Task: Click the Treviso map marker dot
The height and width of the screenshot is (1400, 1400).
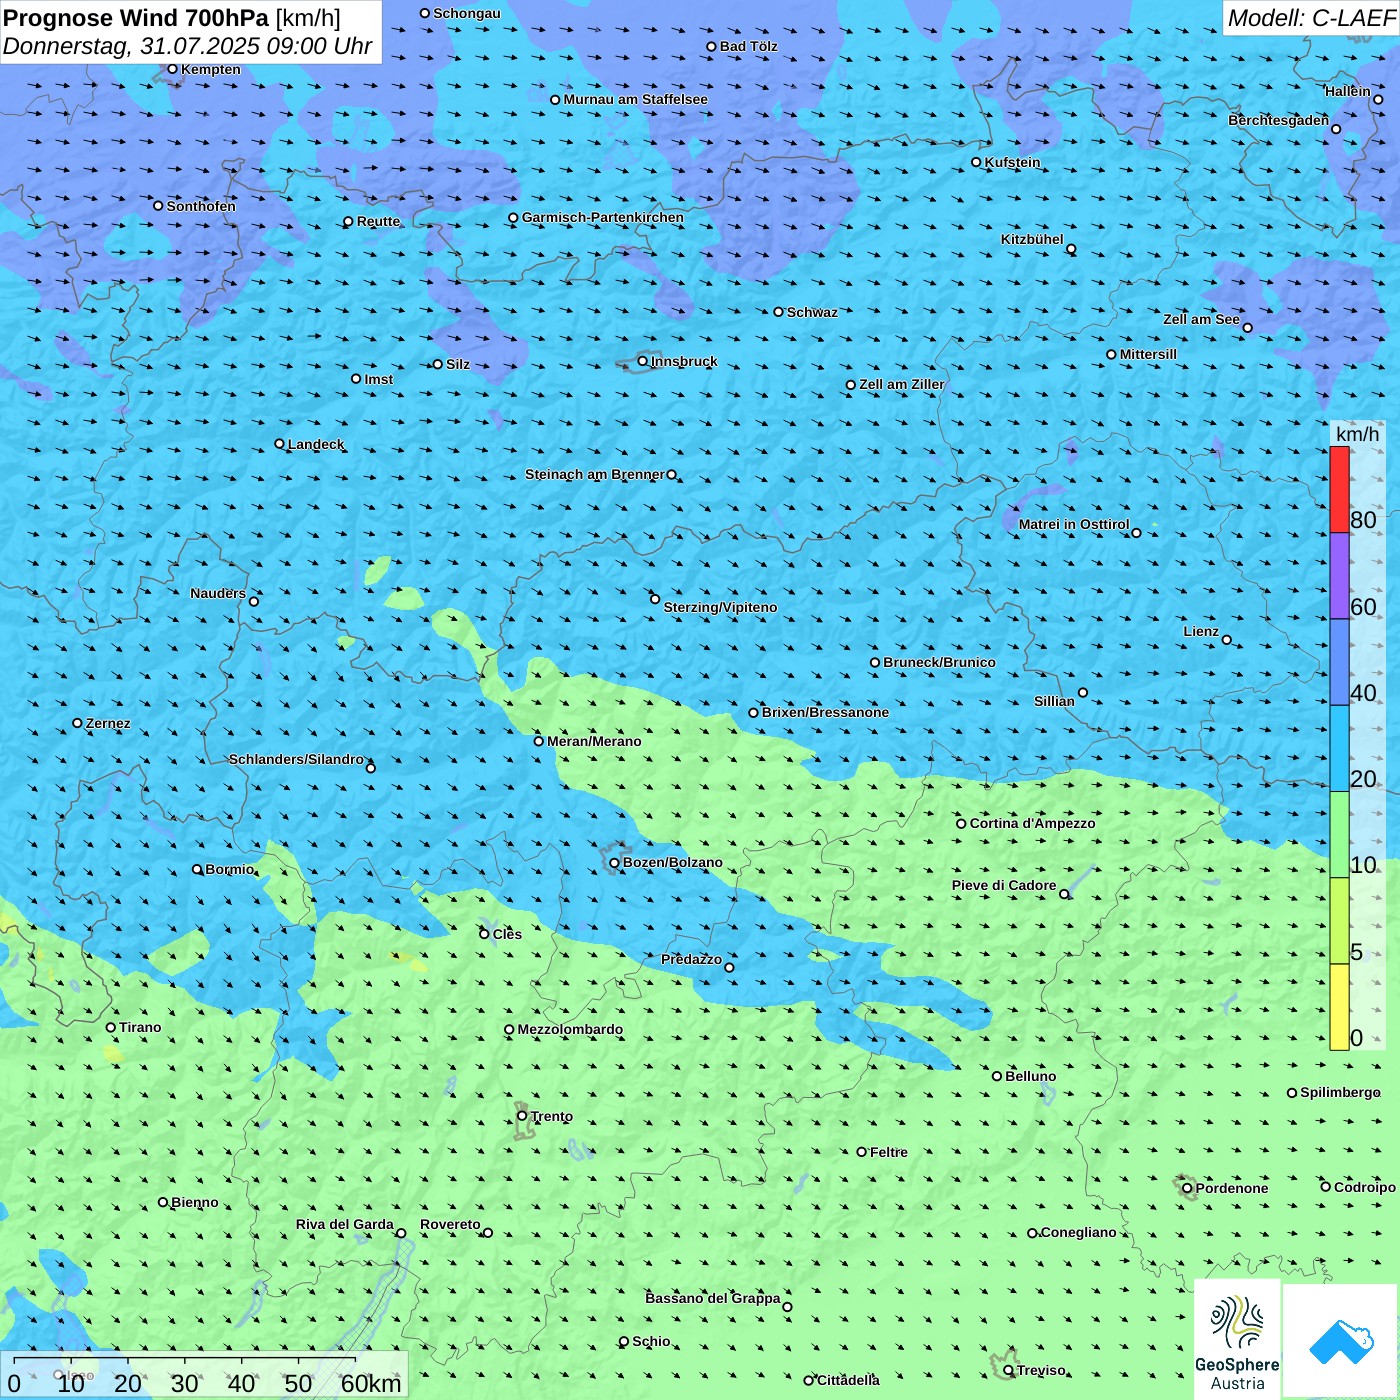Action: coord(1008,1370)
